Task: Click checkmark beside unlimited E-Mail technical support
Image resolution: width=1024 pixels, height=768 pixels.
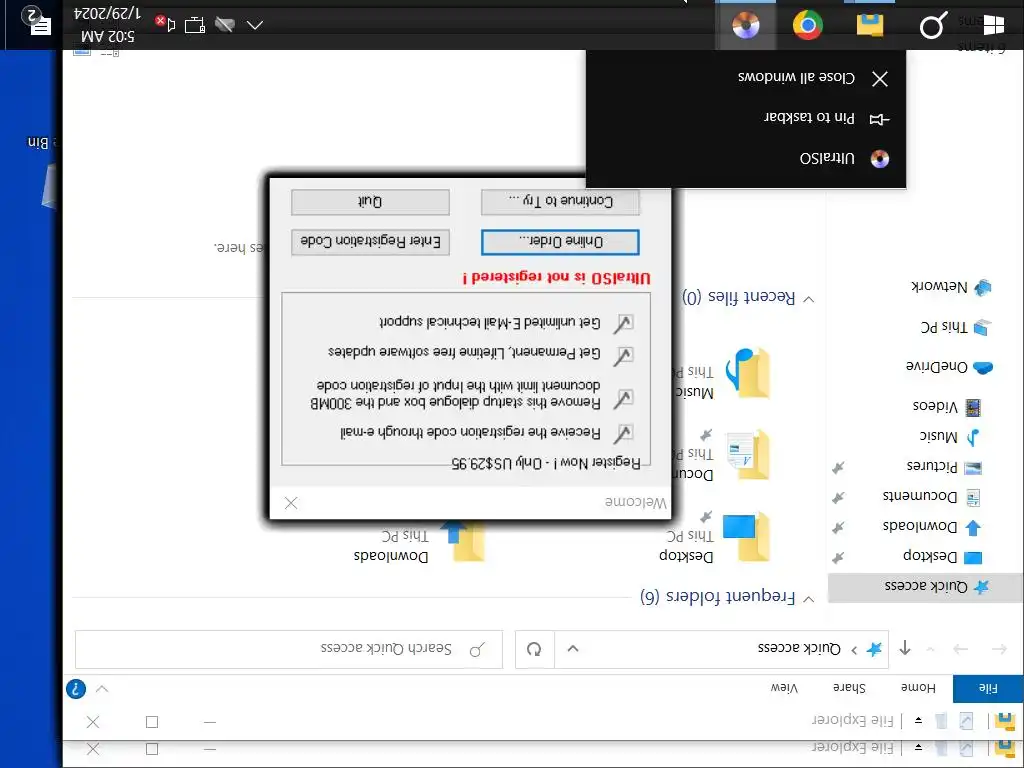Action: (x=624, y=323)
